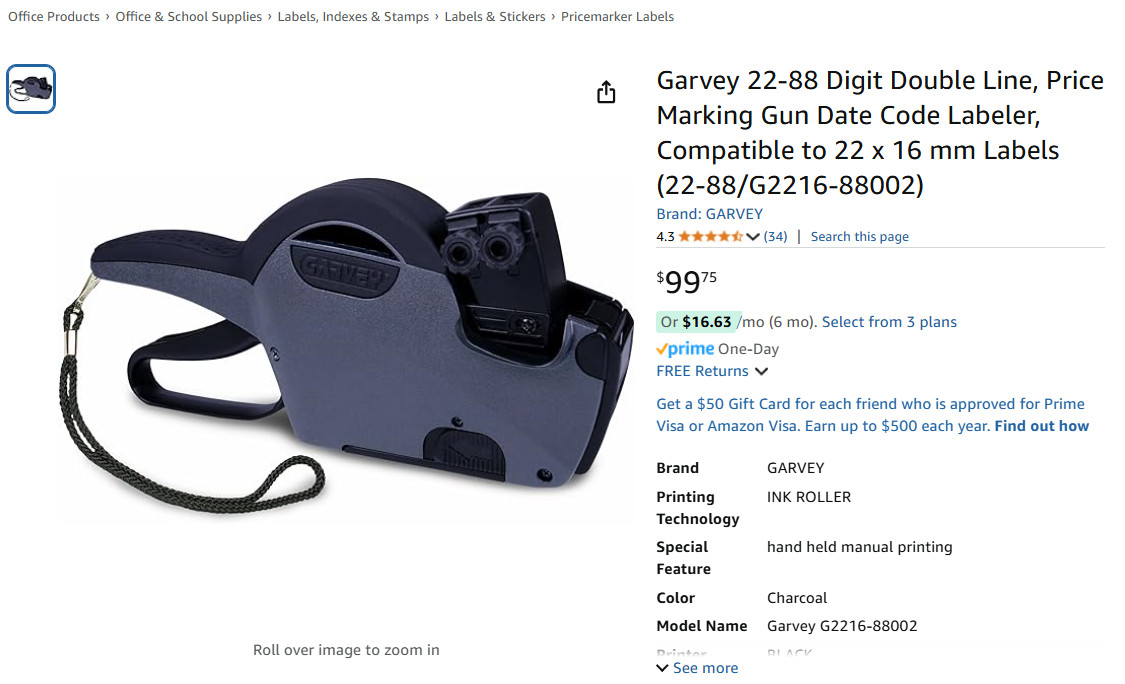Click the share icon above product image
The image size is (1125, 684).
pyautogui.click(x=606, y=92)
